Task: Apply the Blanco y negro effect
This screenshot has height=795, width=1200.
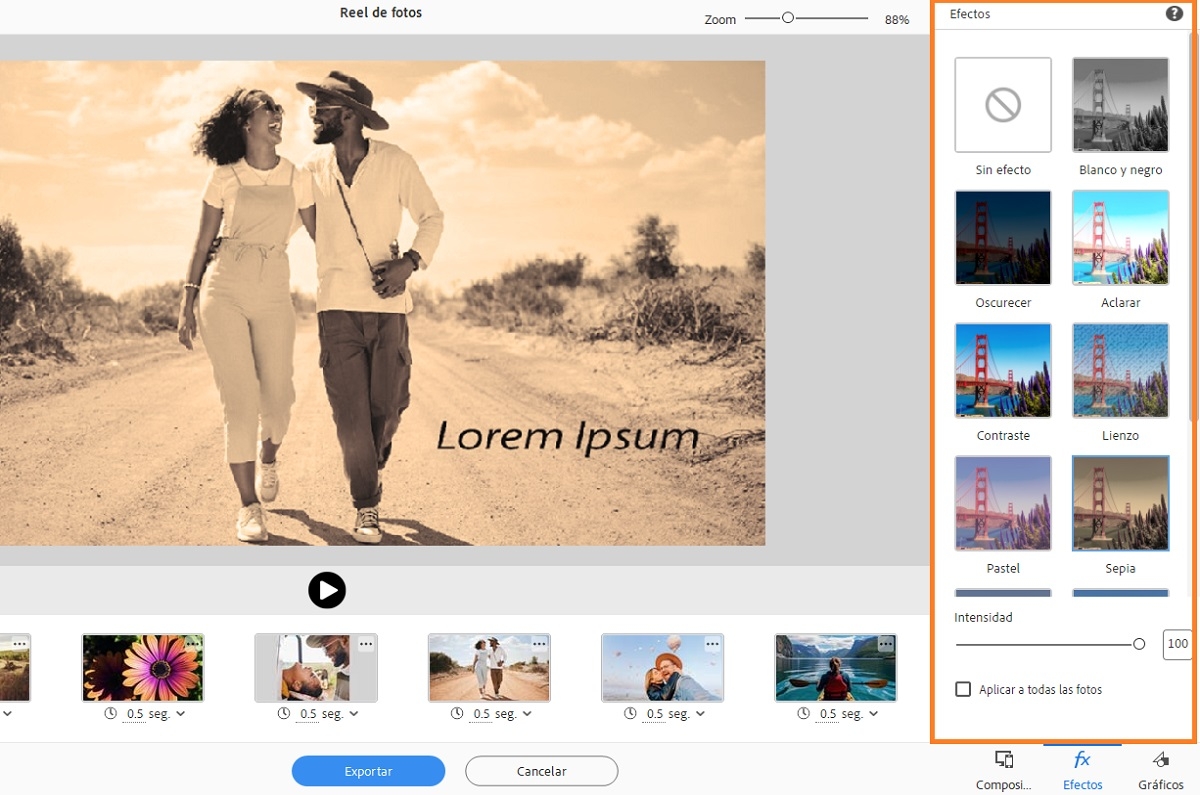Action: (x=1120, y=105)
